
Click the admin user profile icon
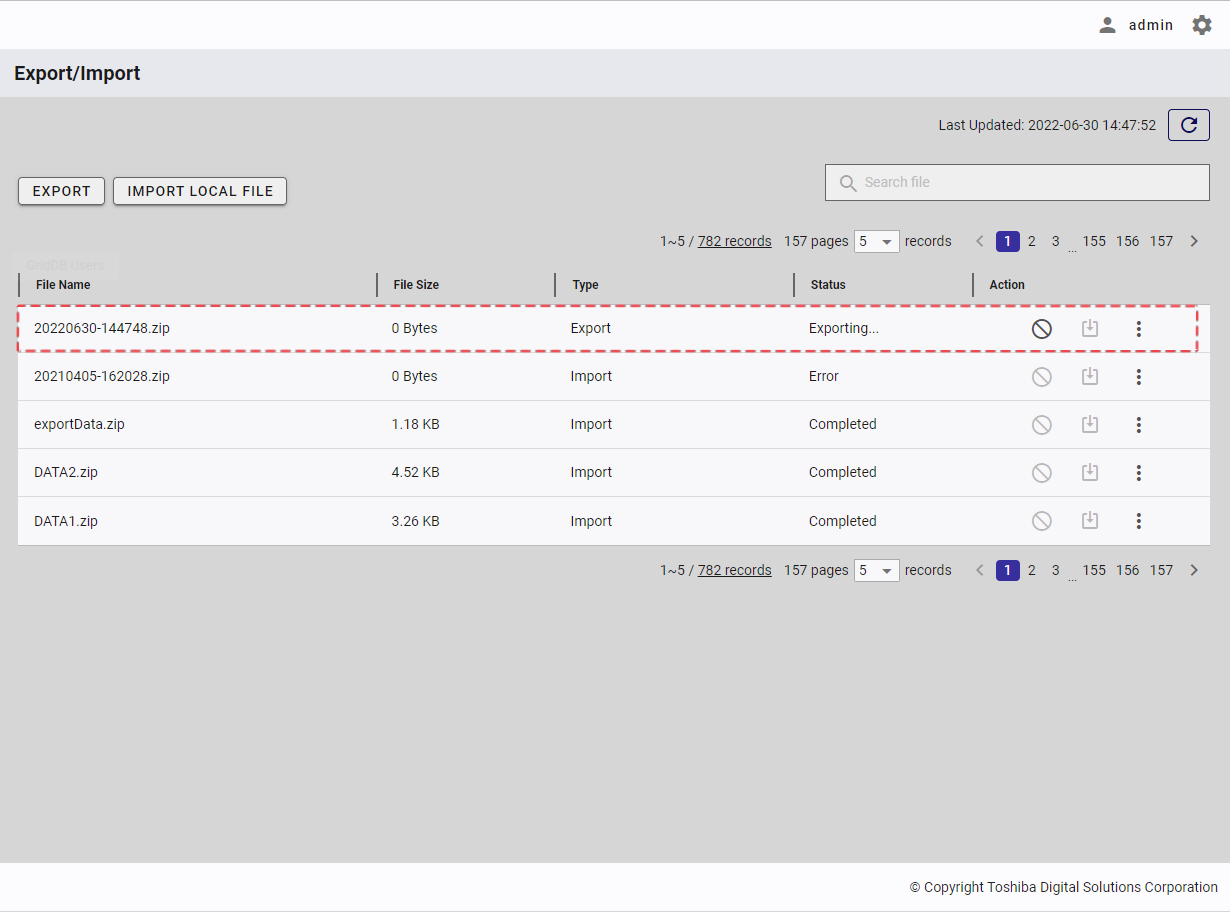pyautogui.click(x=1107, y=25)
